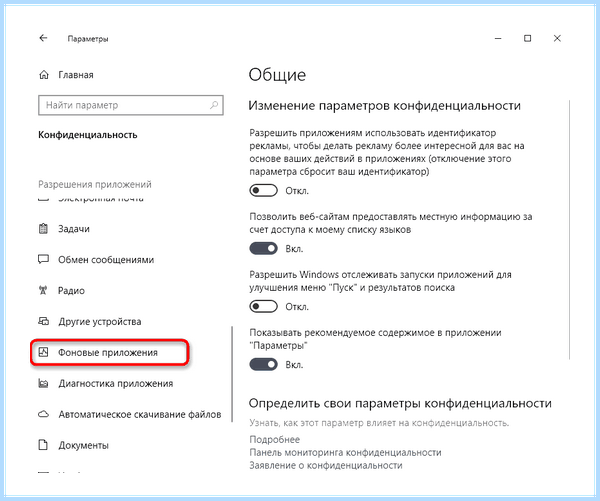This screenshot has height=501, width=600.
Task: Open Панель мониторинга конфиденциальности link
Action: click(x=345, y=452)
